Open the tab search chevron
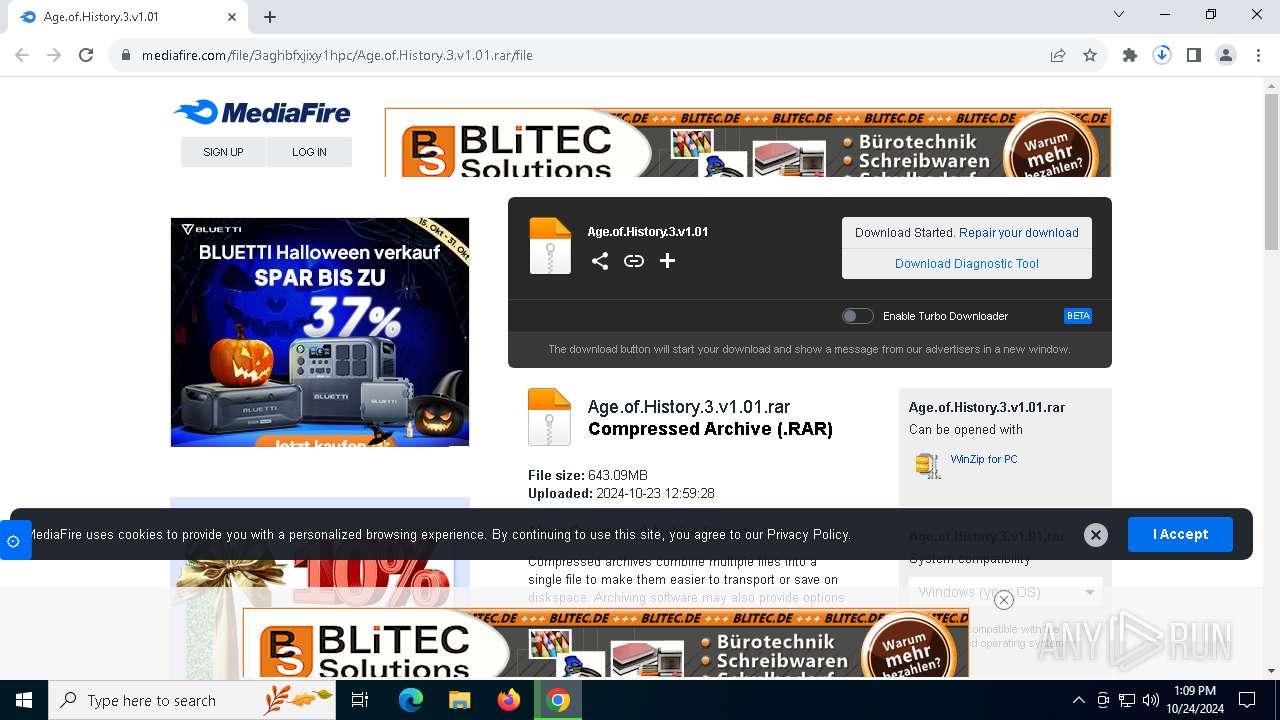Image resolution: width=1280 pixels, height=720 pixels. point(1119,15)
